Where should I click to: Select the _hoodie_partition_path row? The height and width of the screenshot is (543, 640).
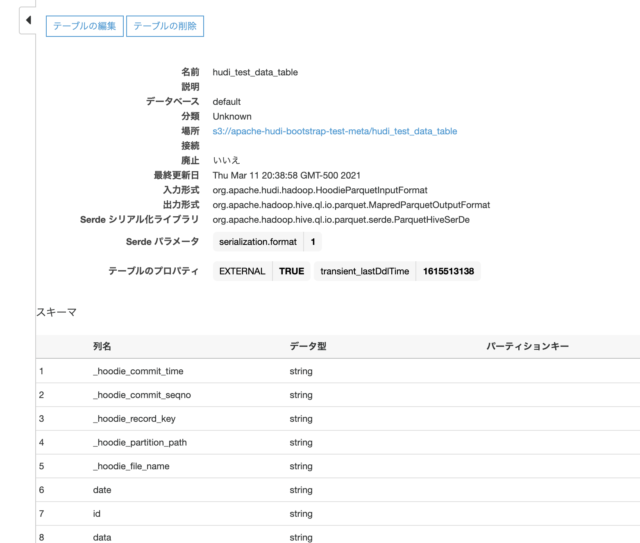tap(338, 442)
